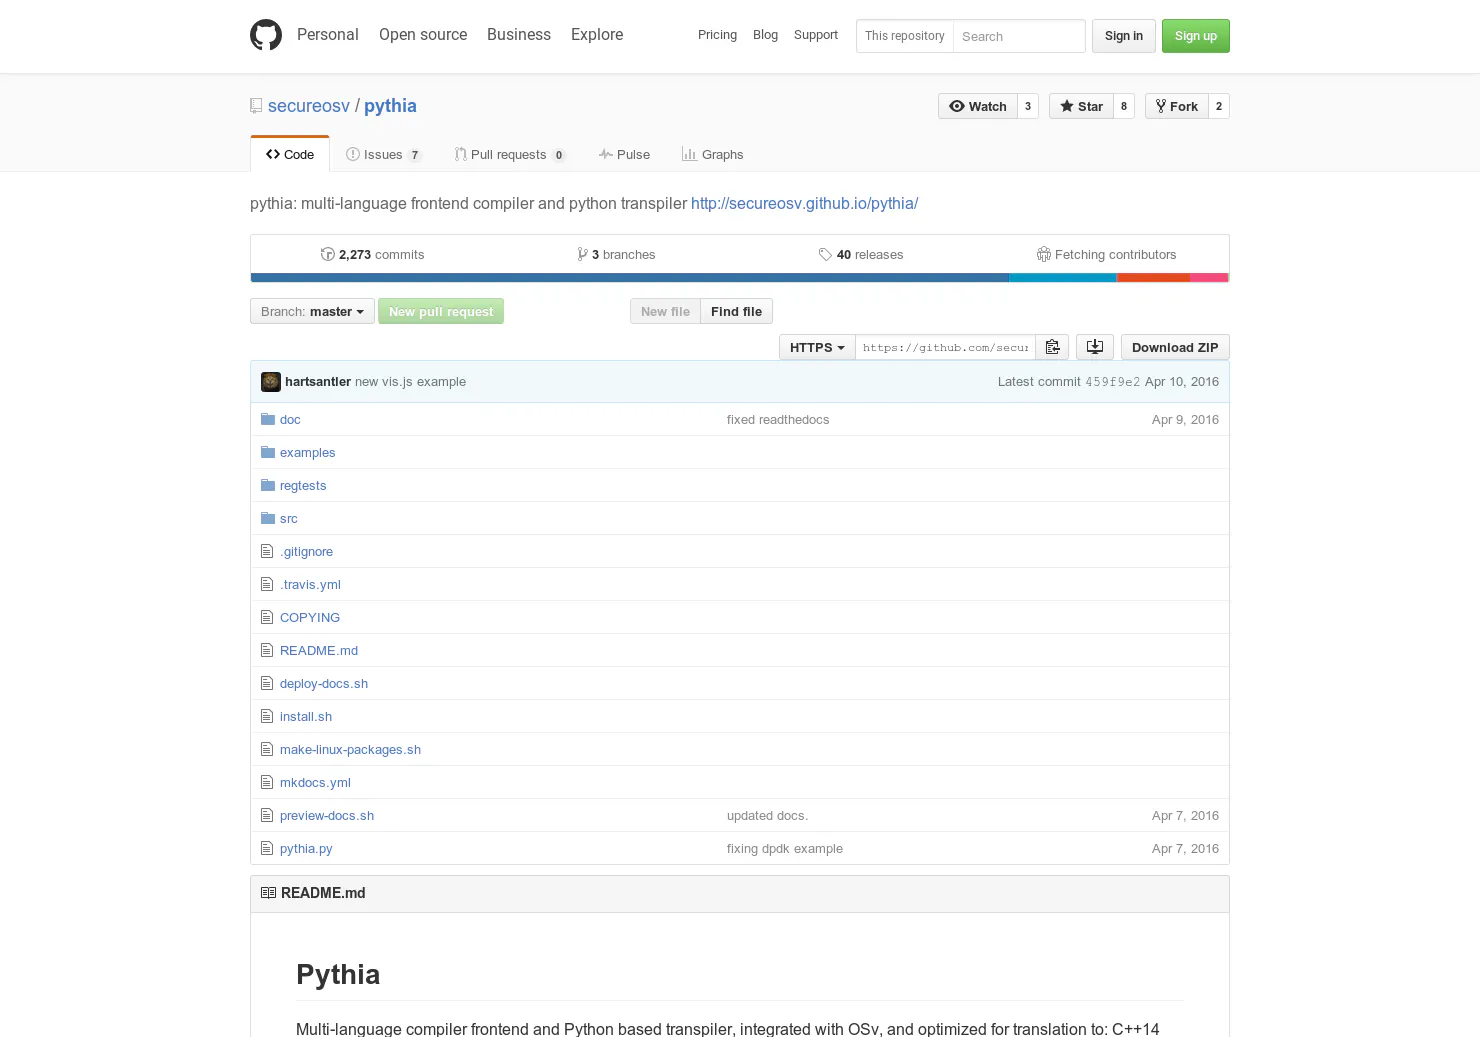The image size is (1480, 1037).
Task: Click the doc folder icon
Action: pos(268,419)
